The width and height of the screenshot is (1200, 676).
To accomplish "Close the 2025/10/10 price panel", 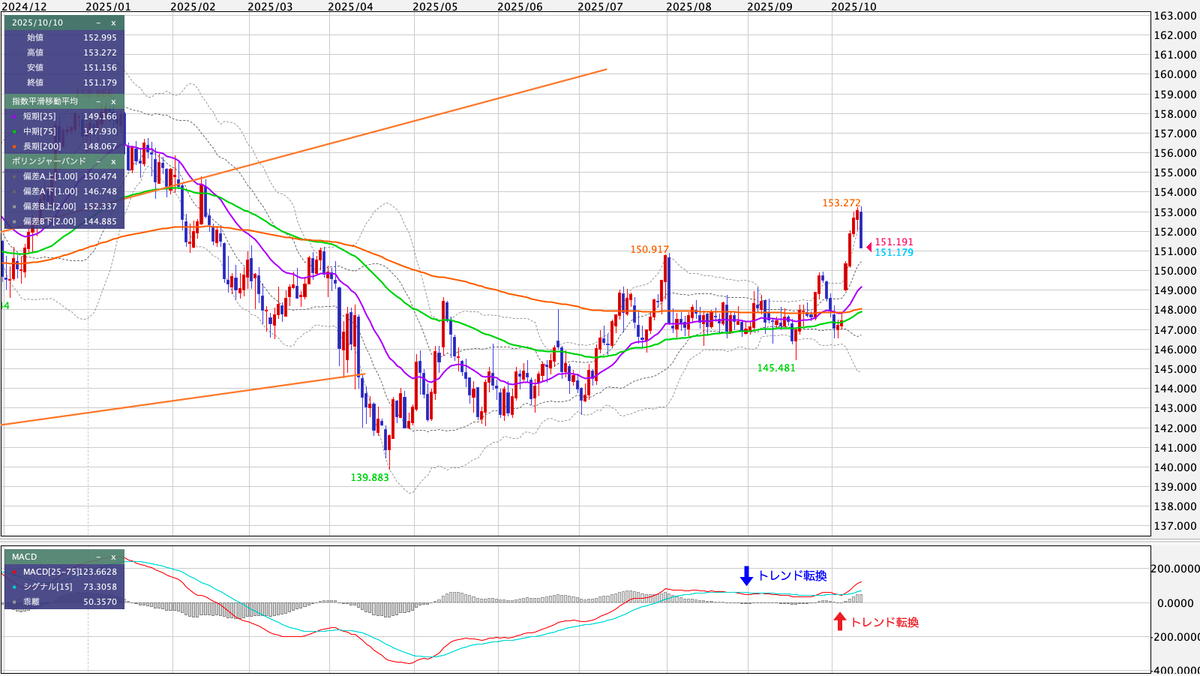I will tap(113, 24).
